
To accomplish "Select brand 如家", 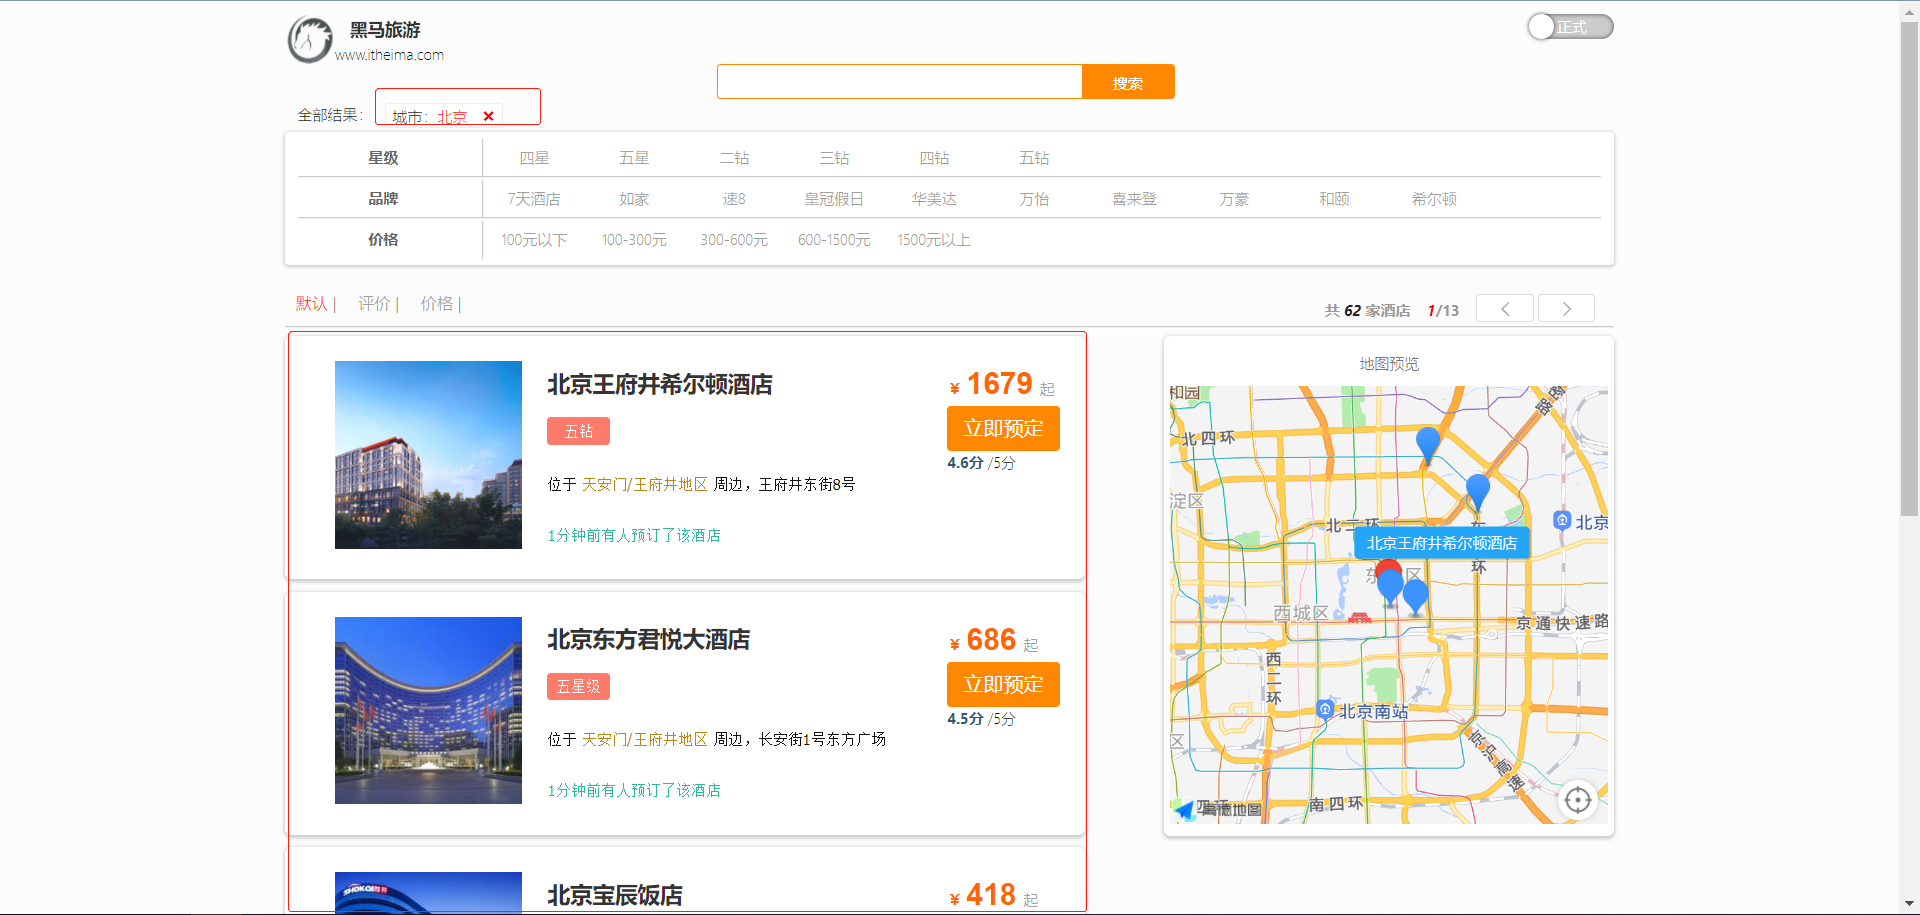I will [634, 199].
